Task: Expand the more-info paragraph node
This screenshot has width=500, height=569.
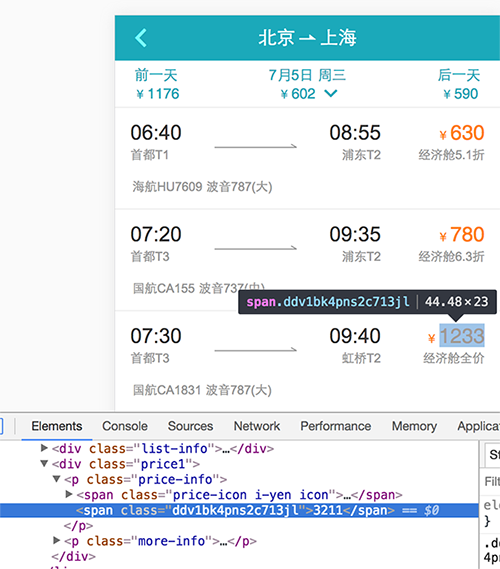Action: 56,540
